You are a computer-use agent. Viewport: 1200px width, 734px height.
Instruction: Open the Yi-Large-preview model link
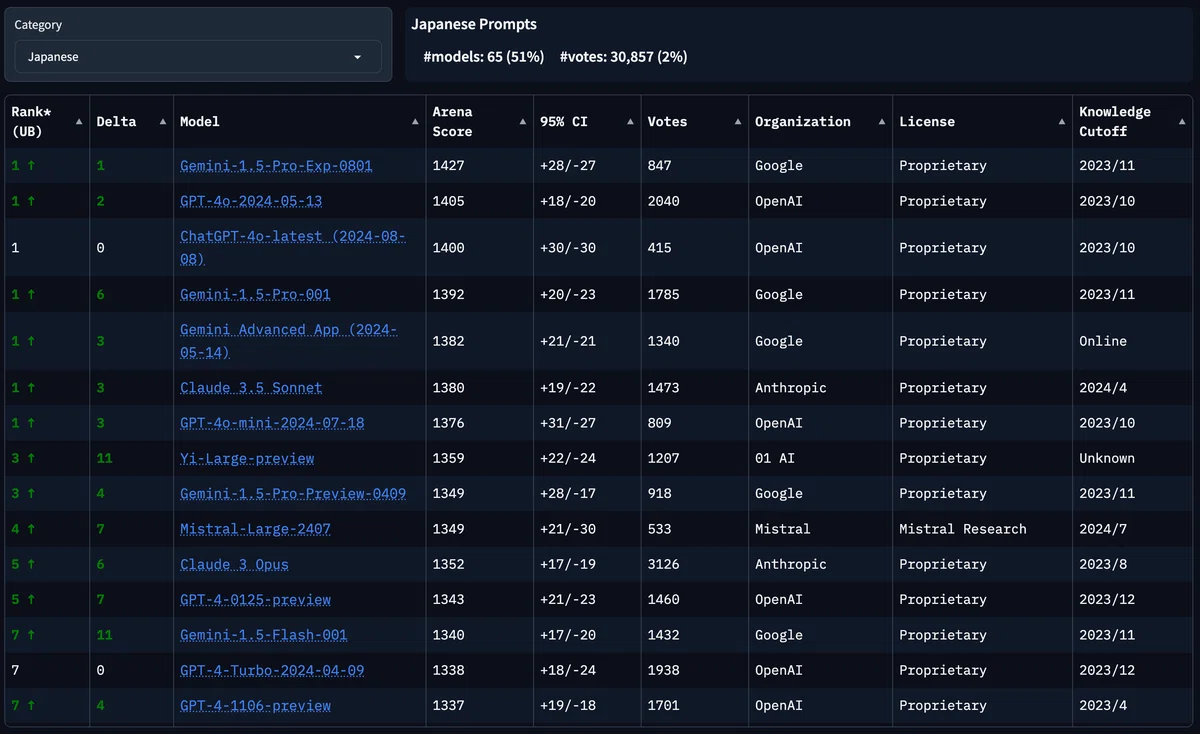[x=247, y=458]
